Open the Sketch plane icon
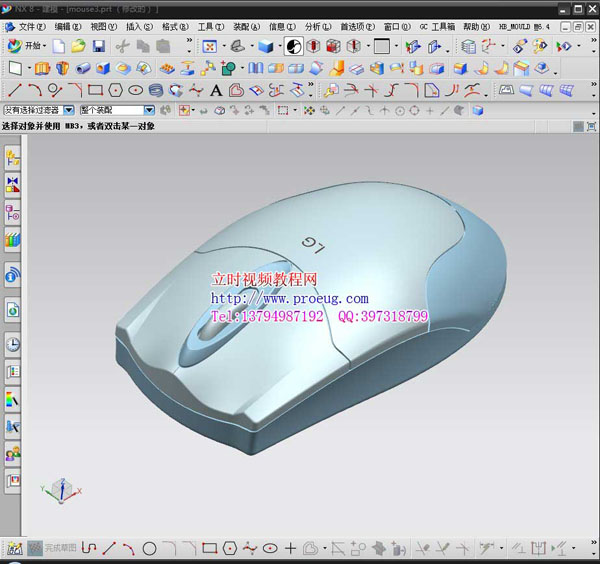 pyautogui.click(x=15, y=68)
